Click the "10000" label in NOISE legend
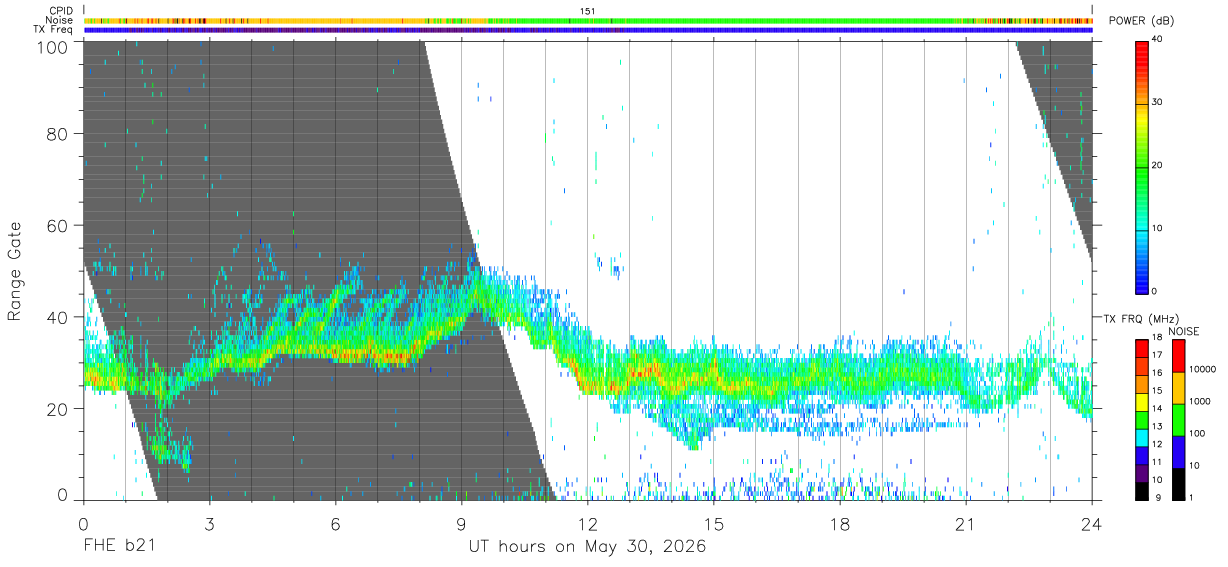1228x567 pixels. [1201, 369]
